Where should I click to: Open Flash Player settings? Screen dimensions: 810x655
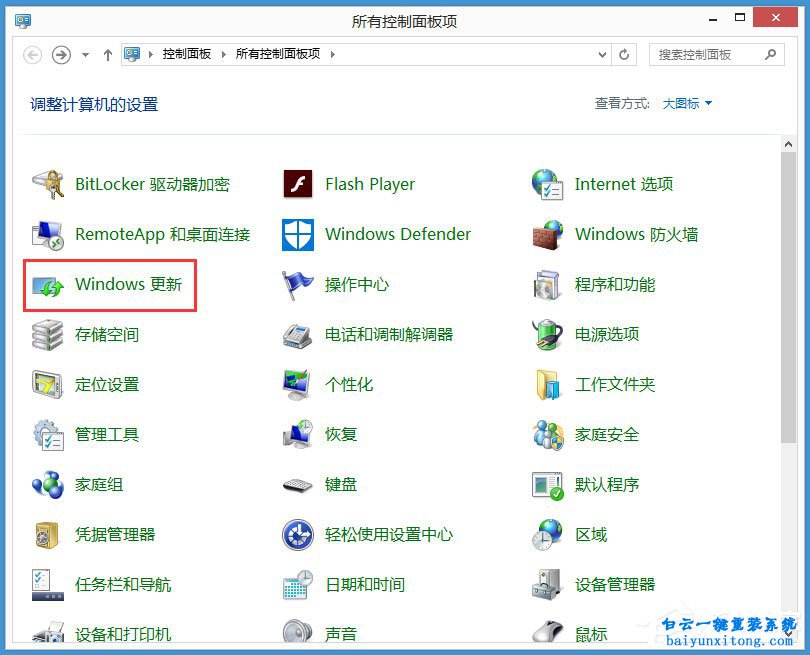coord(370,184)
